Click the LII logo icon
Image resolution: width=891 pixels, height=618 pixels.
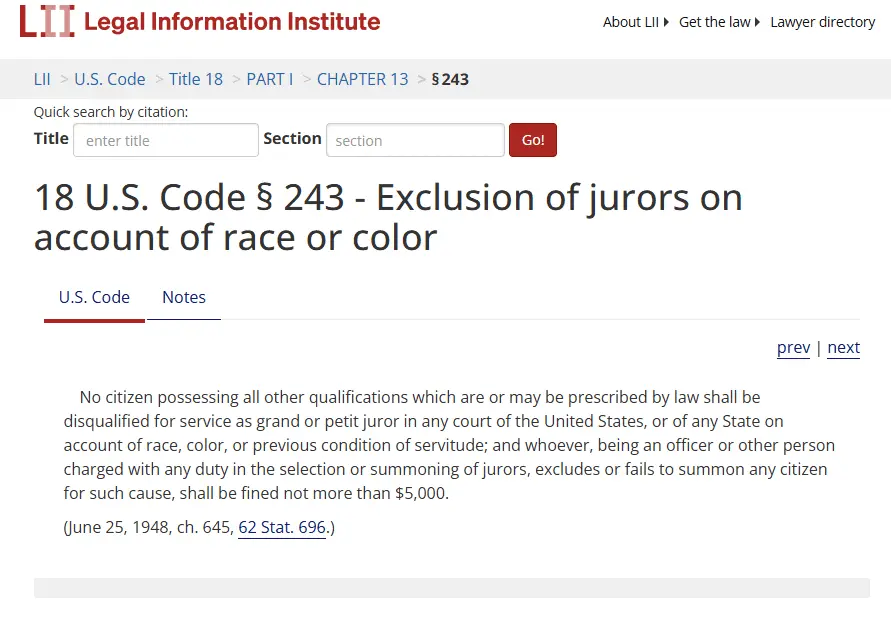[x=47, y=21]
